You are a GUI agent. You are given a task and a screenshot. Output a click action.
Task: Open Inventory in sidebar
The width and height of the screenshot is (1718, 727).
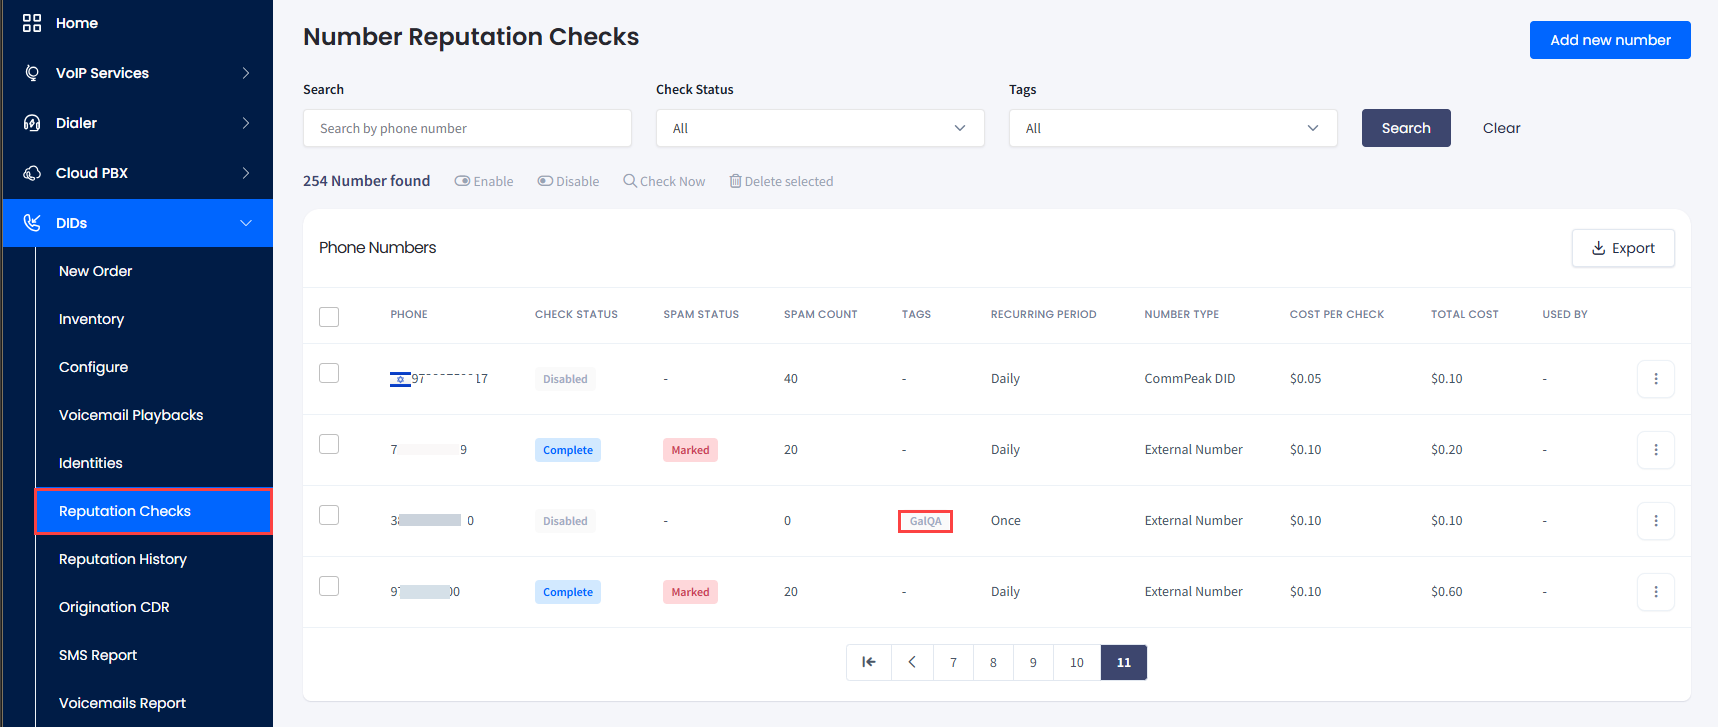91,319
